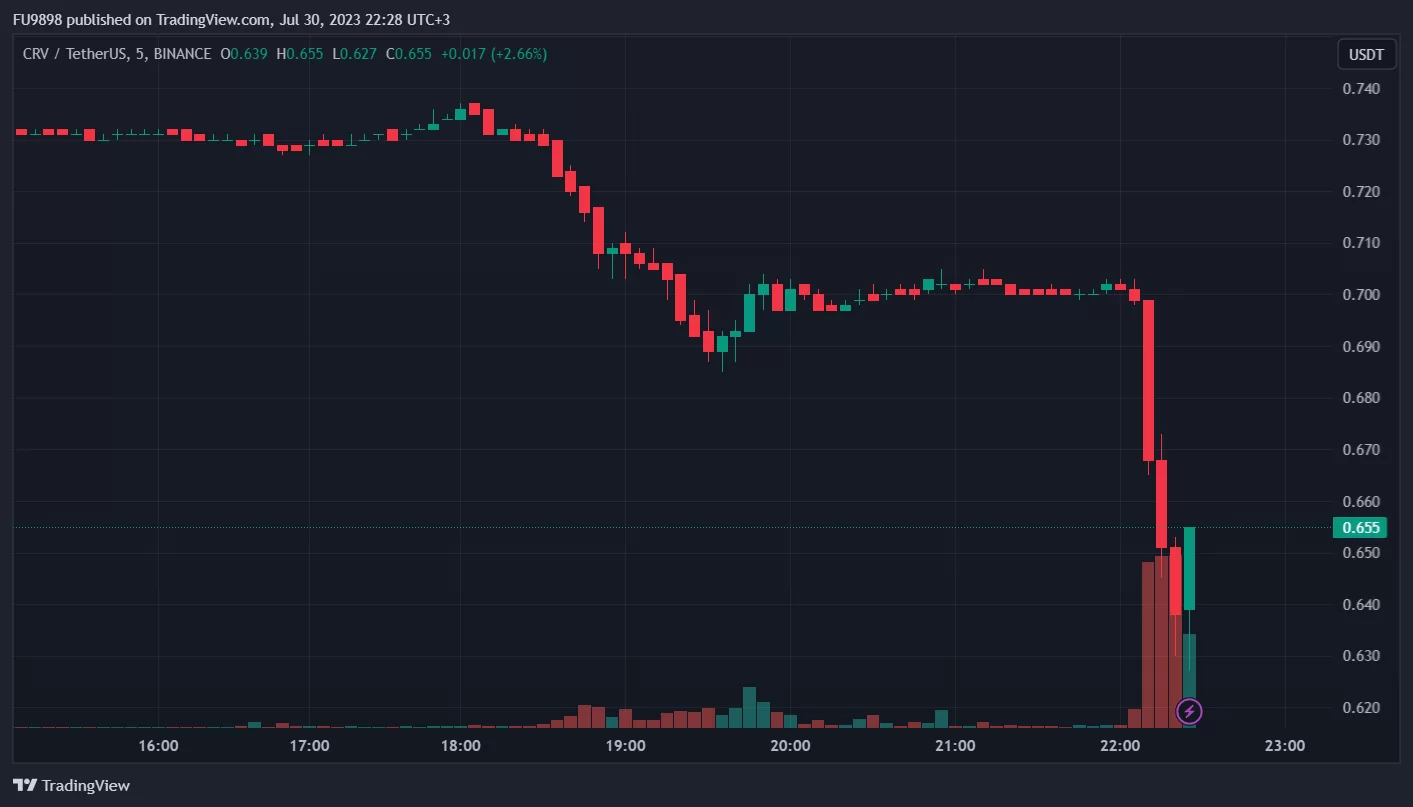Image resolution: width=1413 pixels, height=807 pixels.
Task: Click the 0.700 price scale label
Action: point(1361,295)
